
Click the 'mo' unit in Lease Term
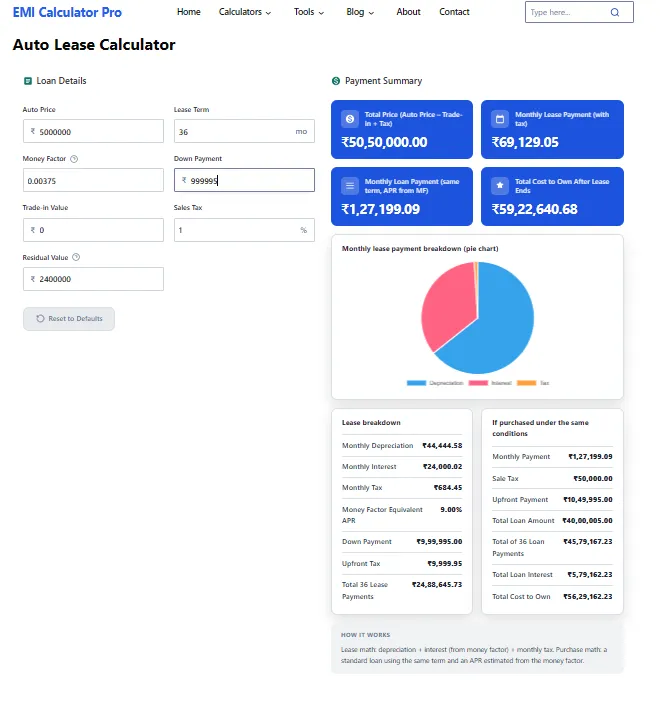(x=301, y=131)
